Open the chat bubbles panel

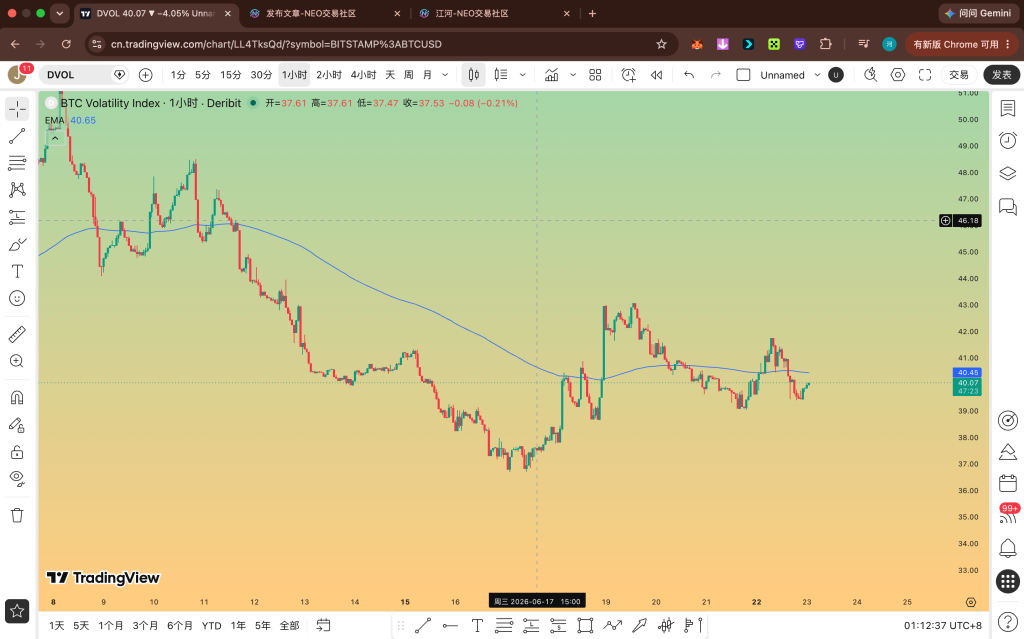coord(1008,207)
